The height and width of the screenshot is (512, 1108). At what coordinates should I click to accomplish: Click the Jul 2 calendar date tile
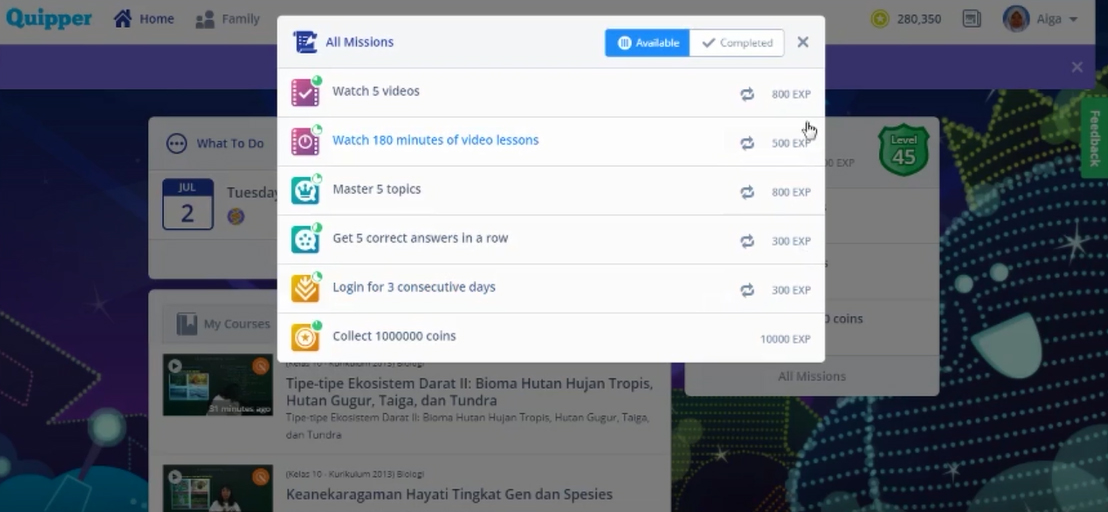point(187,204)
